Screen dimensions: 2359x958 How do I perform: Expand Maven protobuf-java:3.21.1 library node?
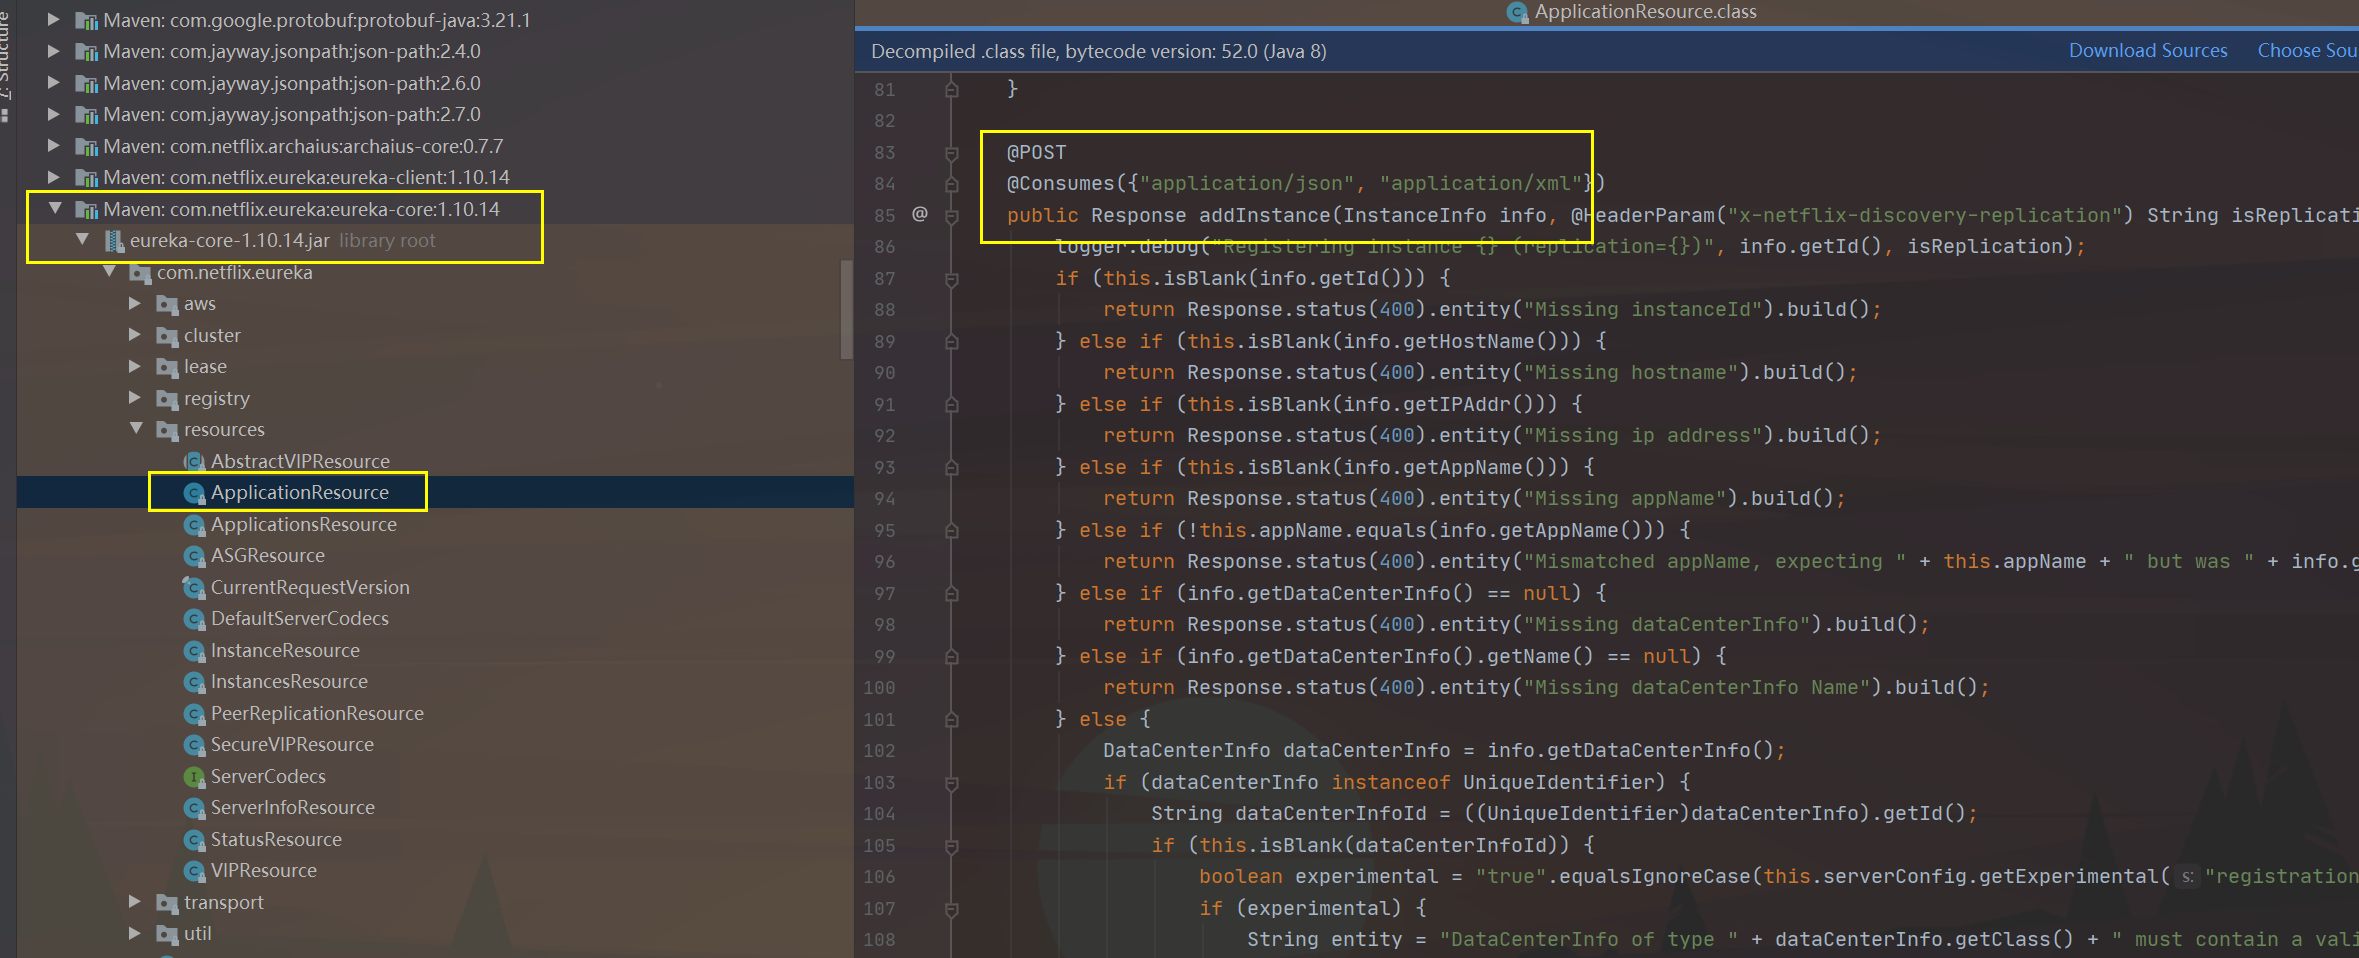pyautogui.click(x=54, y=20)
